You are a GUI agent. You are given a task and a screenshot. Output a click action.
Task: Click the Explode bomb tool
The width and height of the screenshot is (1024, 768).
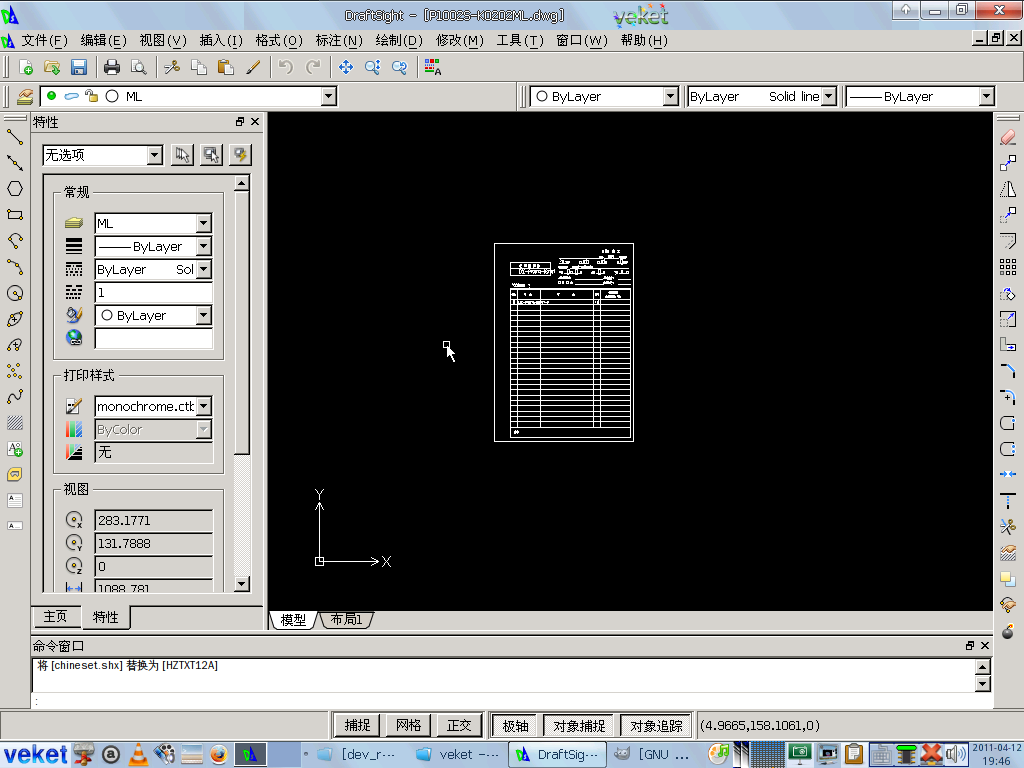pos(1008,632)
